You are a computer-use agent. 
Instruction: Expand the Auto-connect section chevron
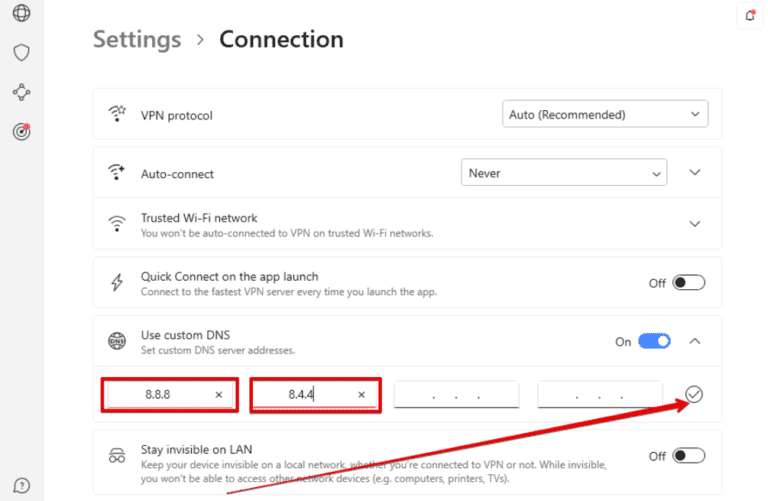point(696,173)
